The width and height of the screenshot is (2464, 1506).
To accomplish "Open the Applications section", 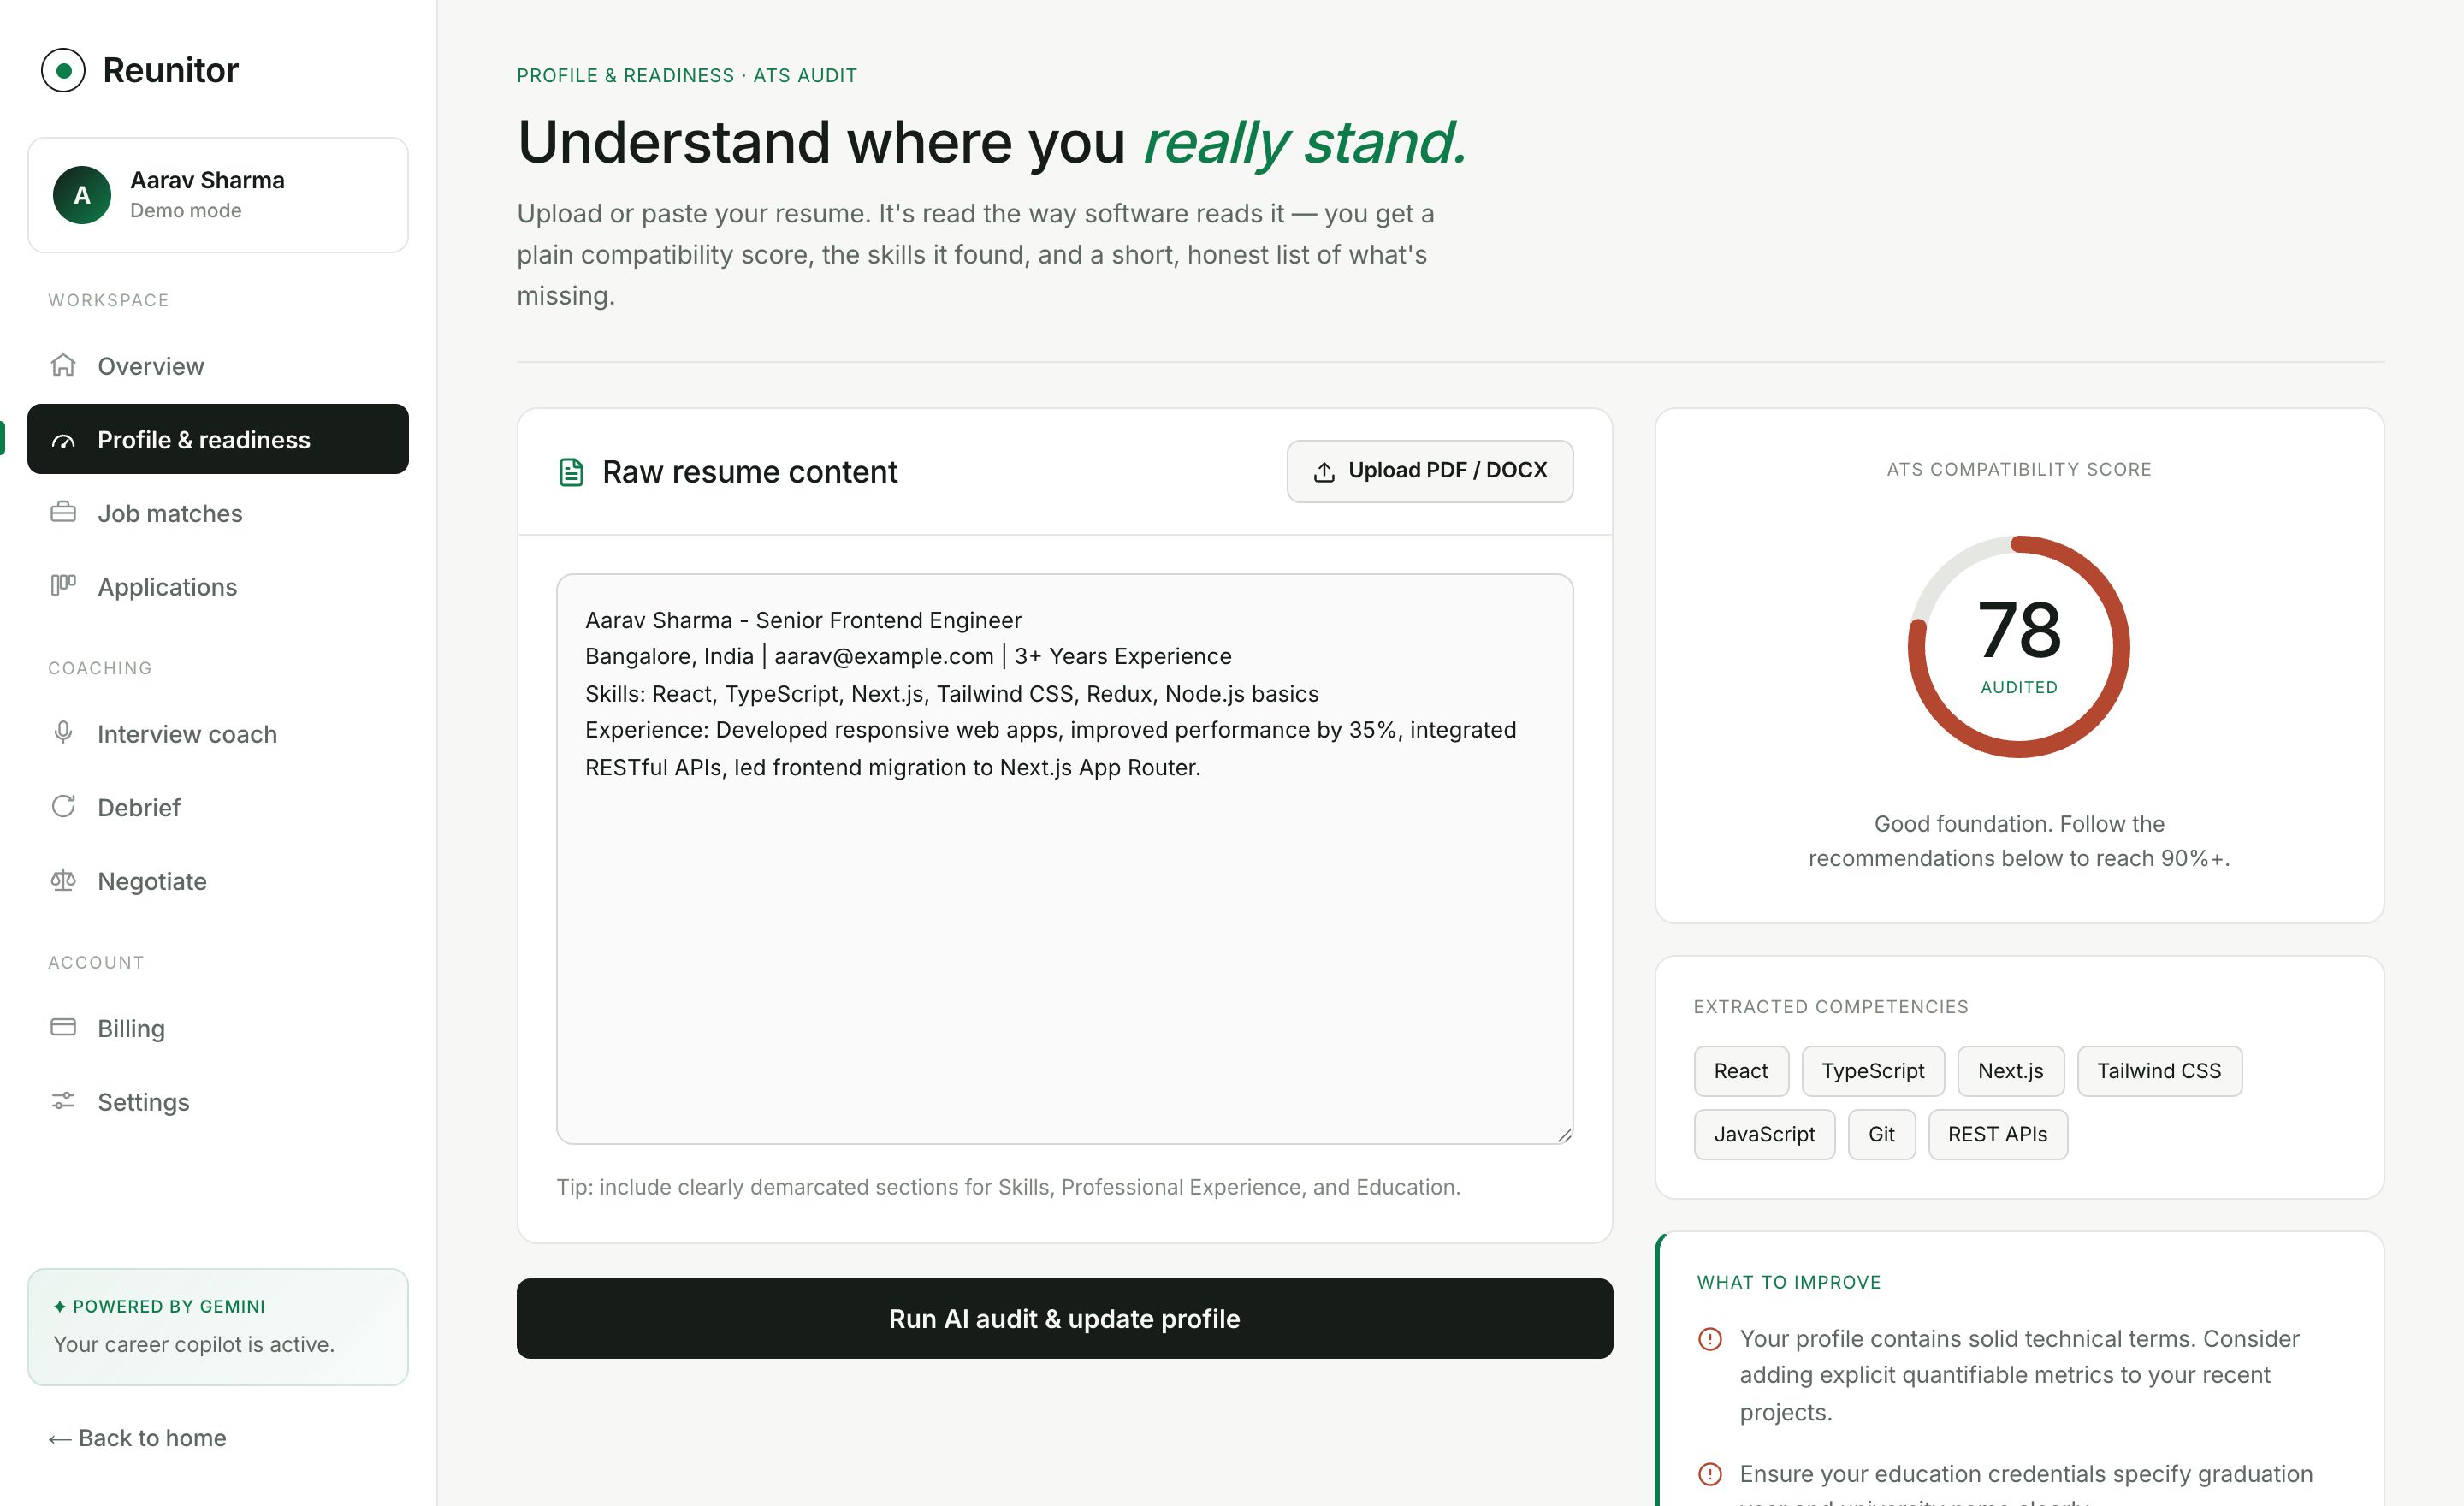I will 218,587.
